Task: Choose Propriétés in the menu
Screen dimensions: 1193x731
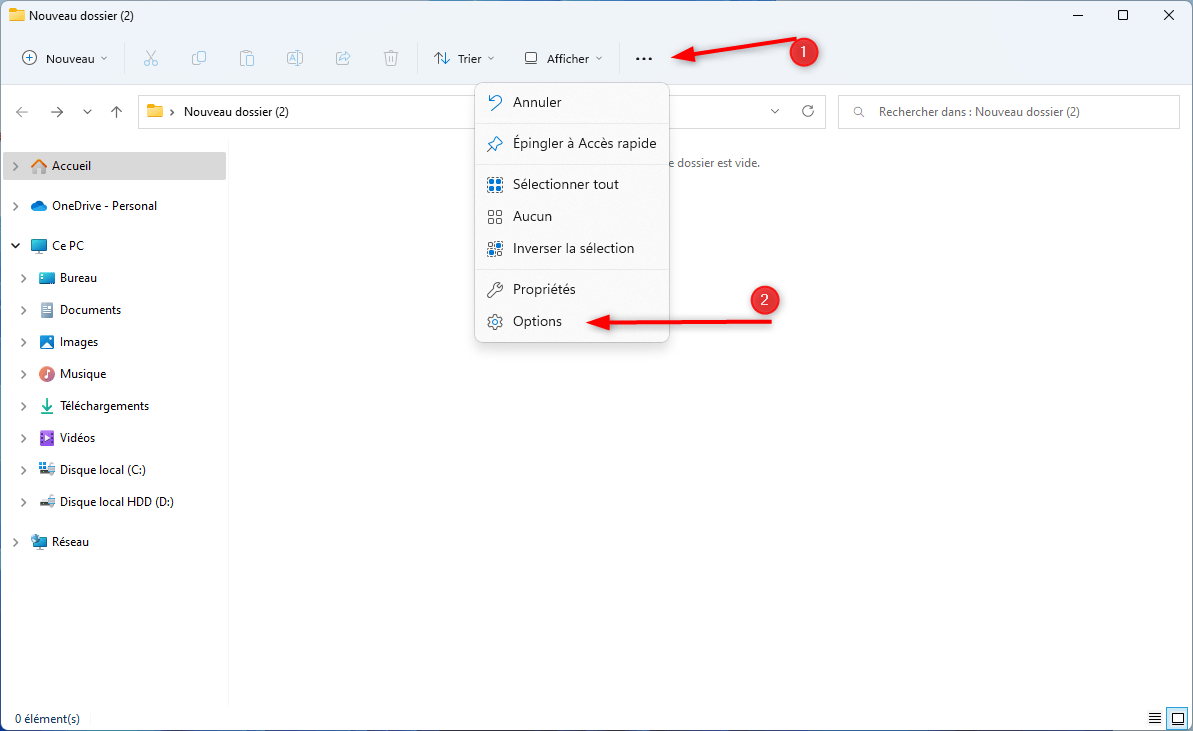Action: (572, 290)
